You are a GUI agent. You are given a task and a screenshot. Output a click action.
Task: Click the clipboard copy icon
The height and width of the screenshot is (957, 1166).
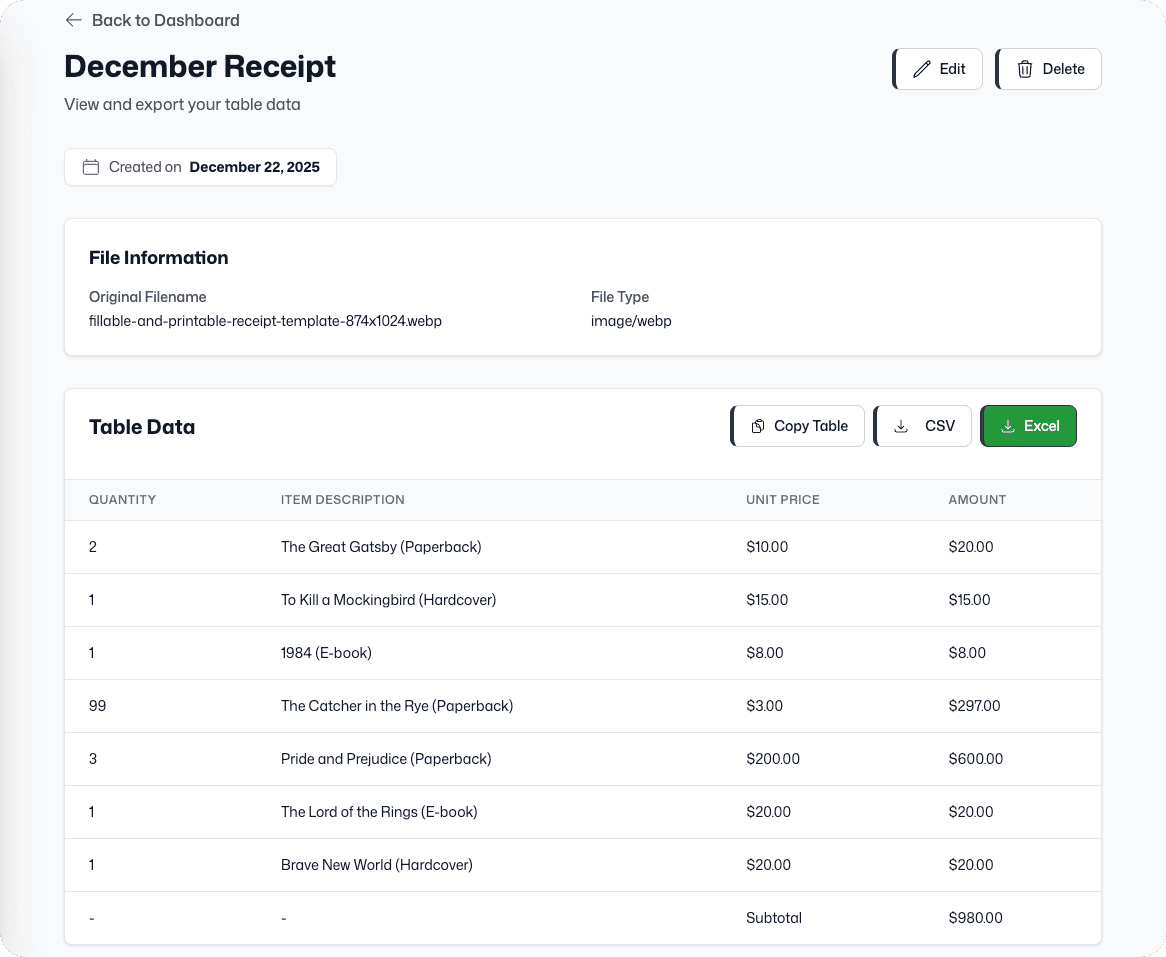758,426
